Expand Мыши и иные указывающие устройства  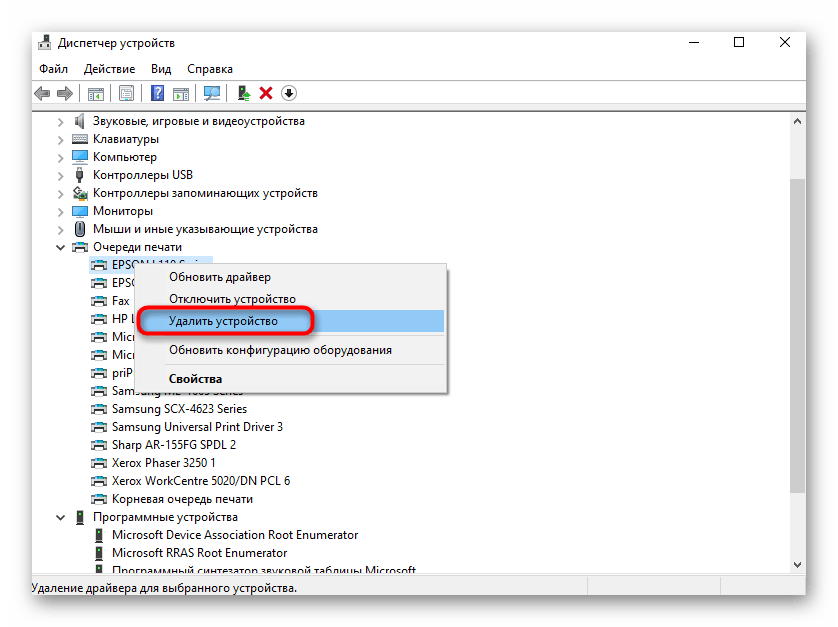[60, 230]
